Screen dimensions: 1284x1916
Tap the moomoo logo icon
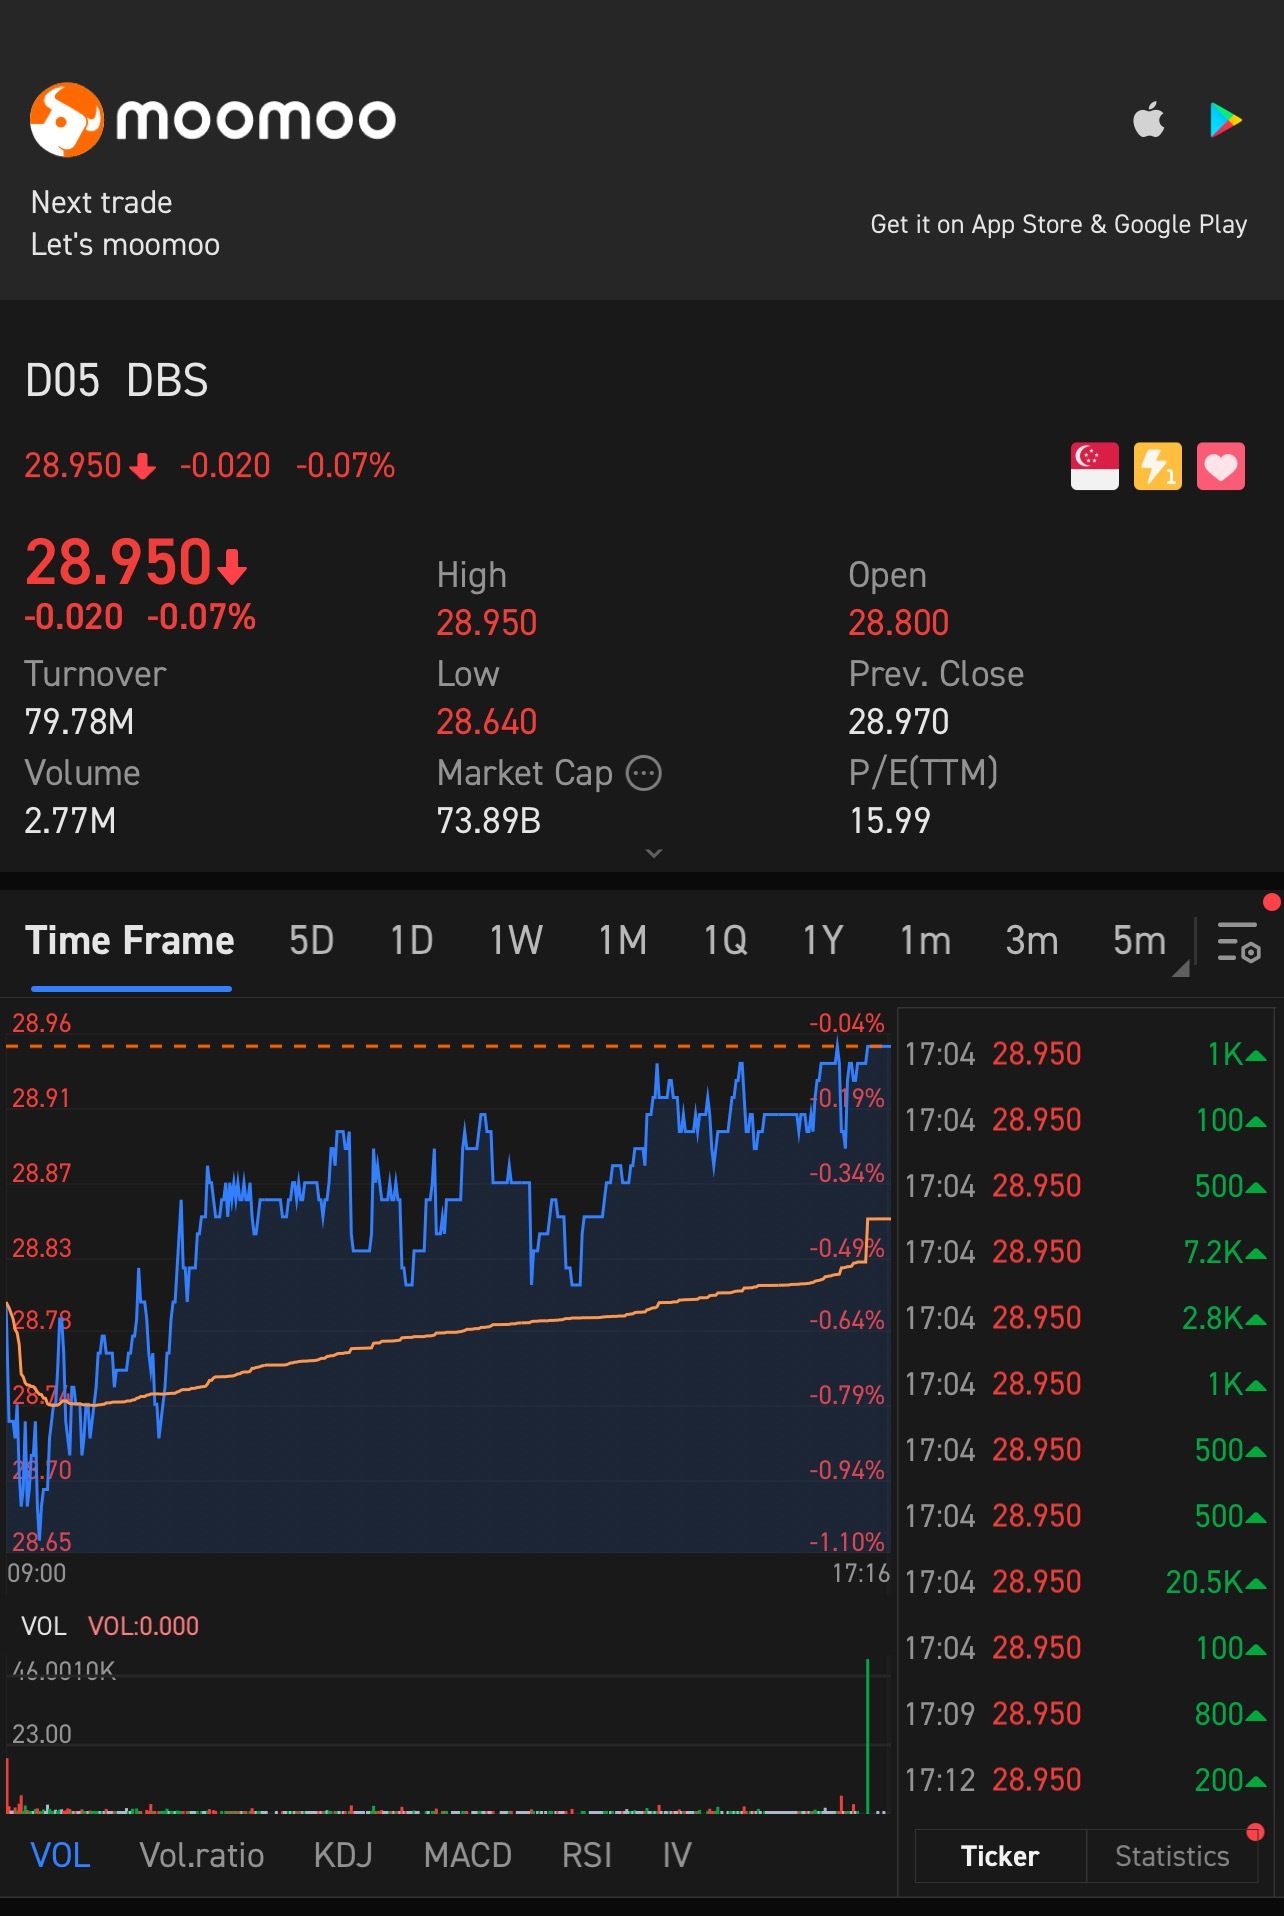pos(66,120)
